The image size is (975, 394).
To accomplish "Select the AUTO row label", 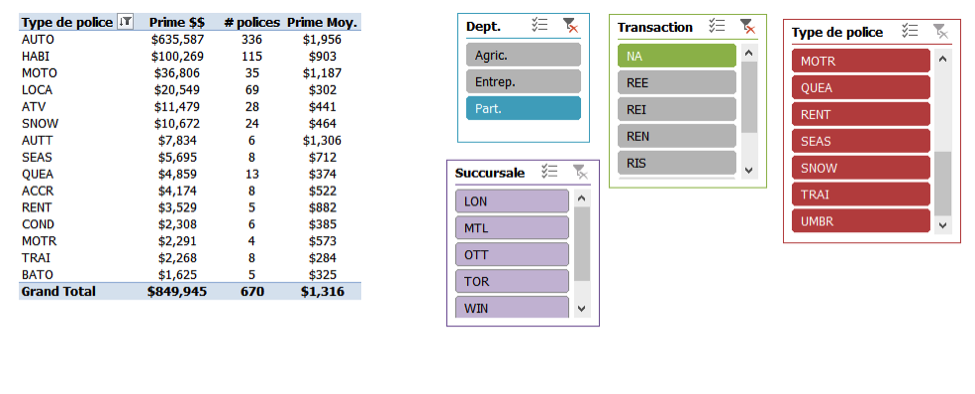I will [x=38, y=40].
